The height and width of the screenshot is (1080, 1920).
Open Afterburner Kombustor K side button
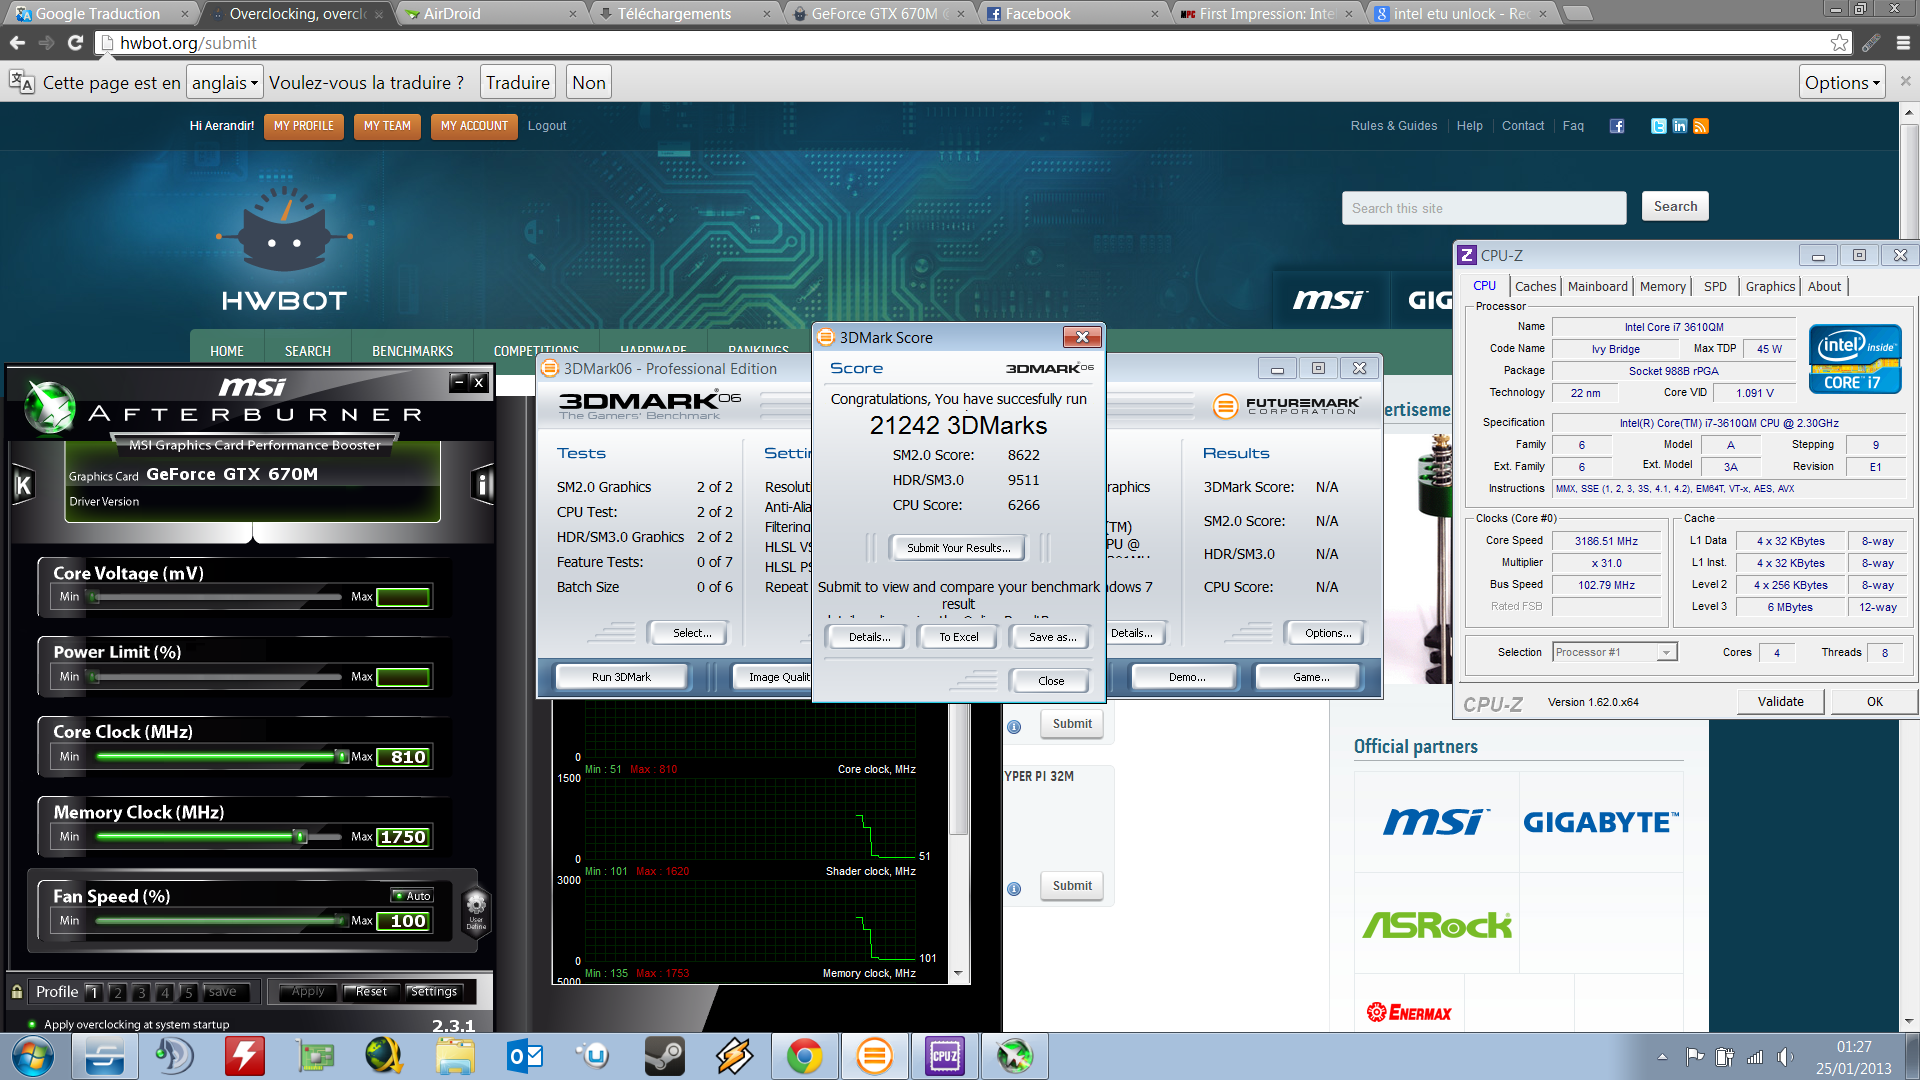pos(23,486)
